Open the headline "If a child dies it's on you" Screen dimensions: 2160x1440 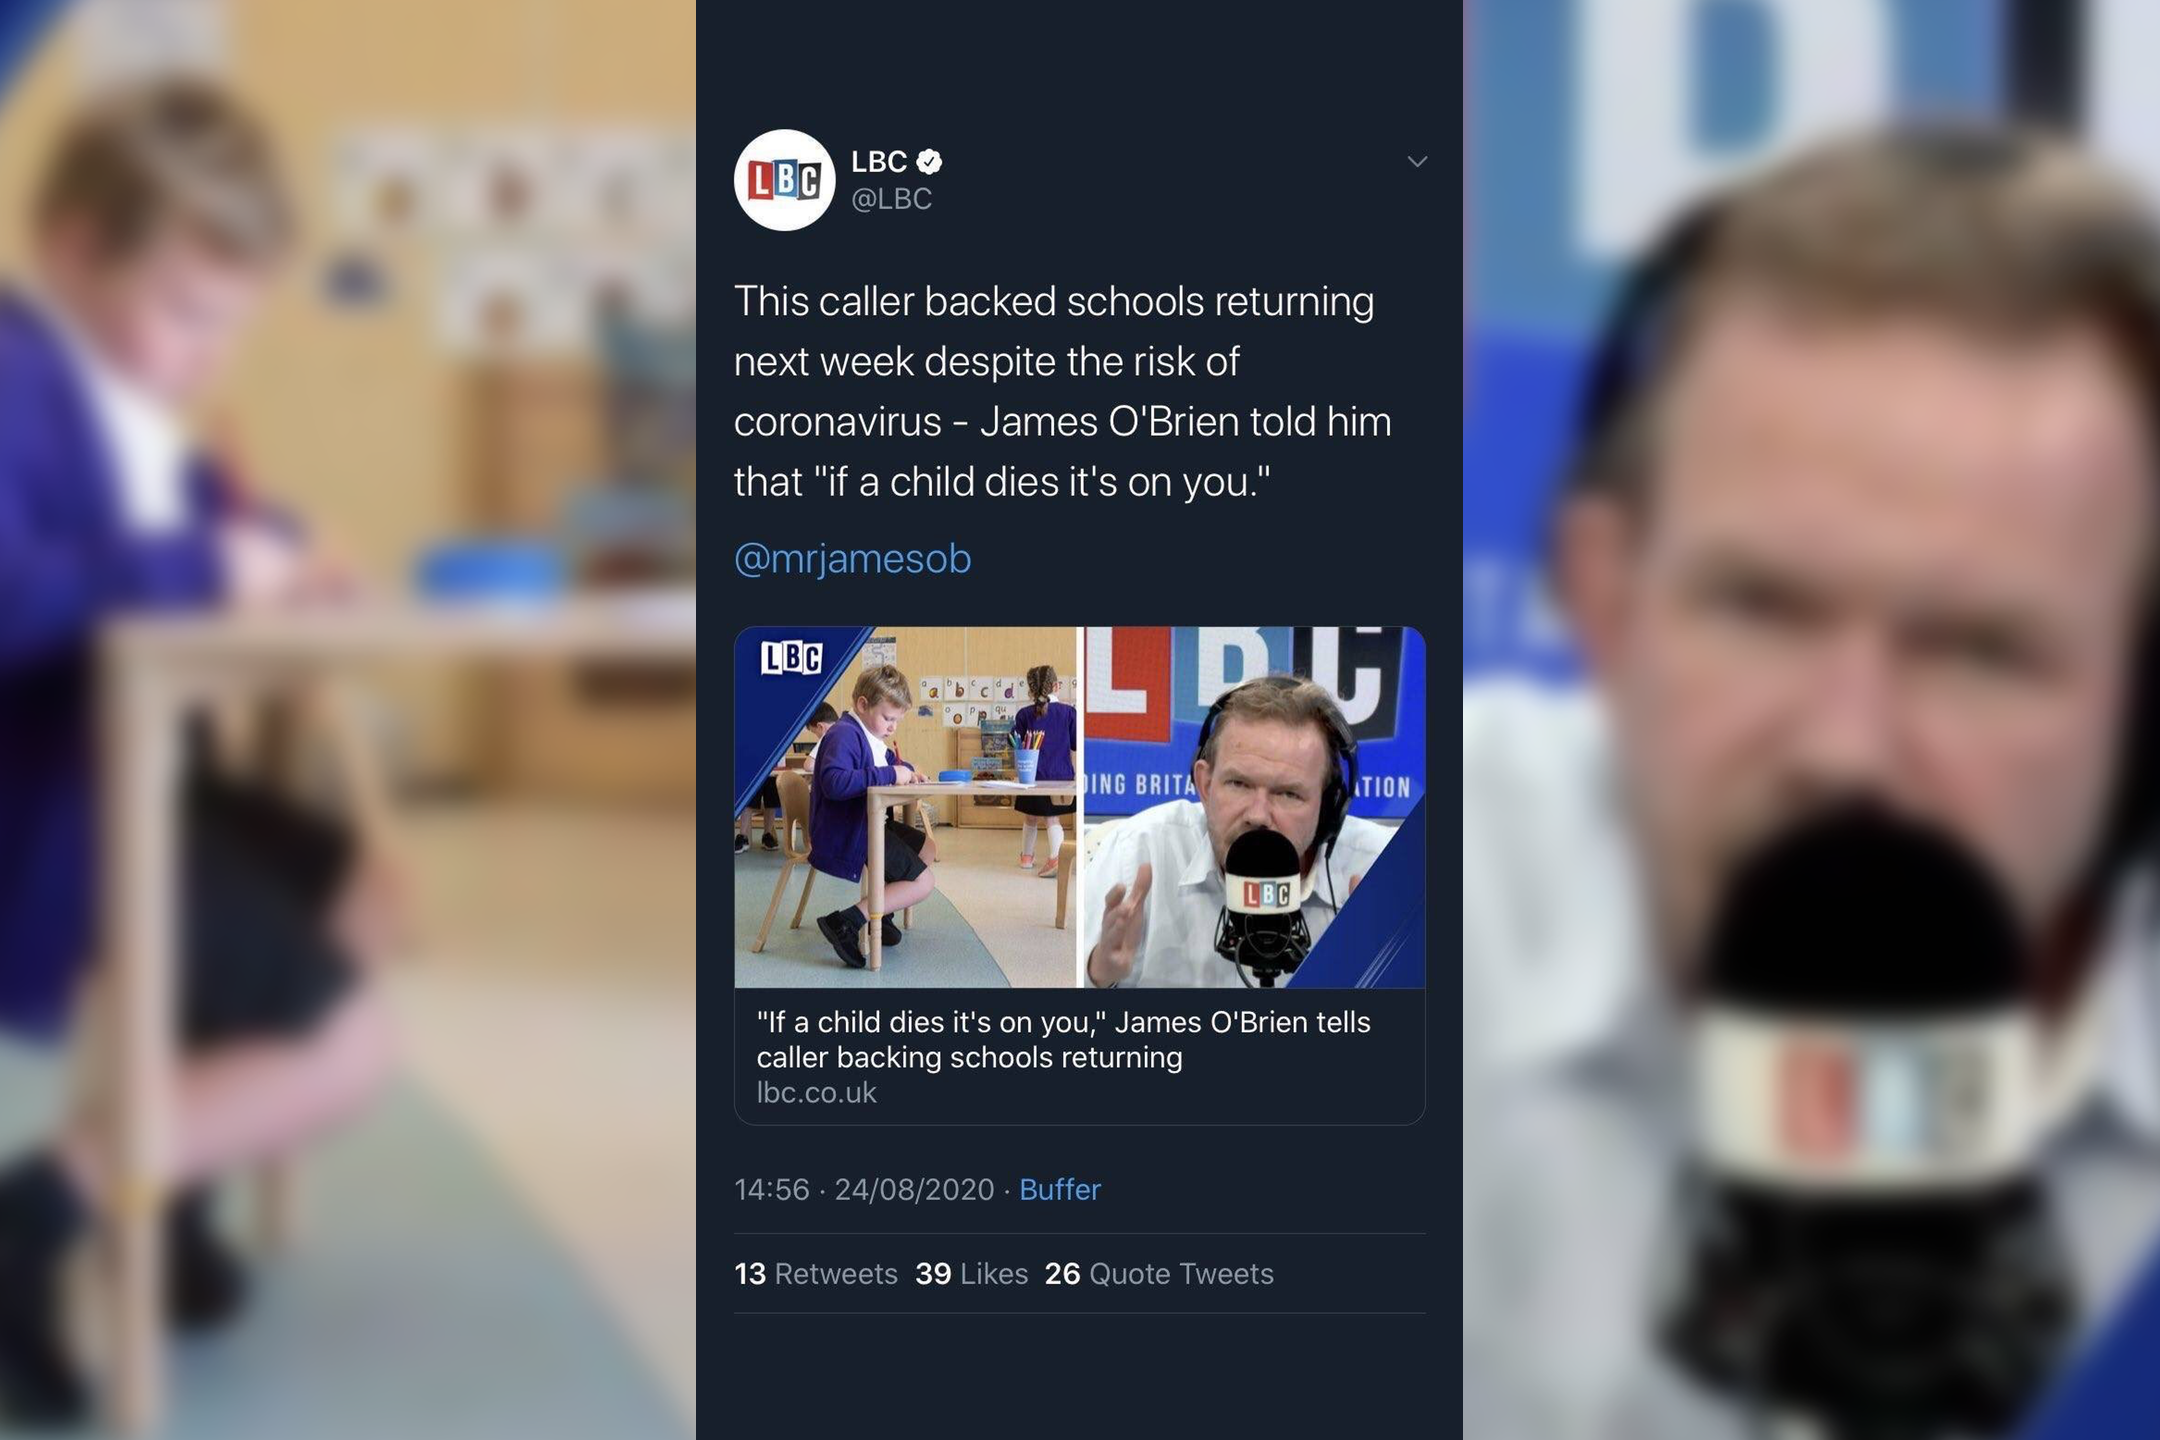[x=1063, y=1039]
